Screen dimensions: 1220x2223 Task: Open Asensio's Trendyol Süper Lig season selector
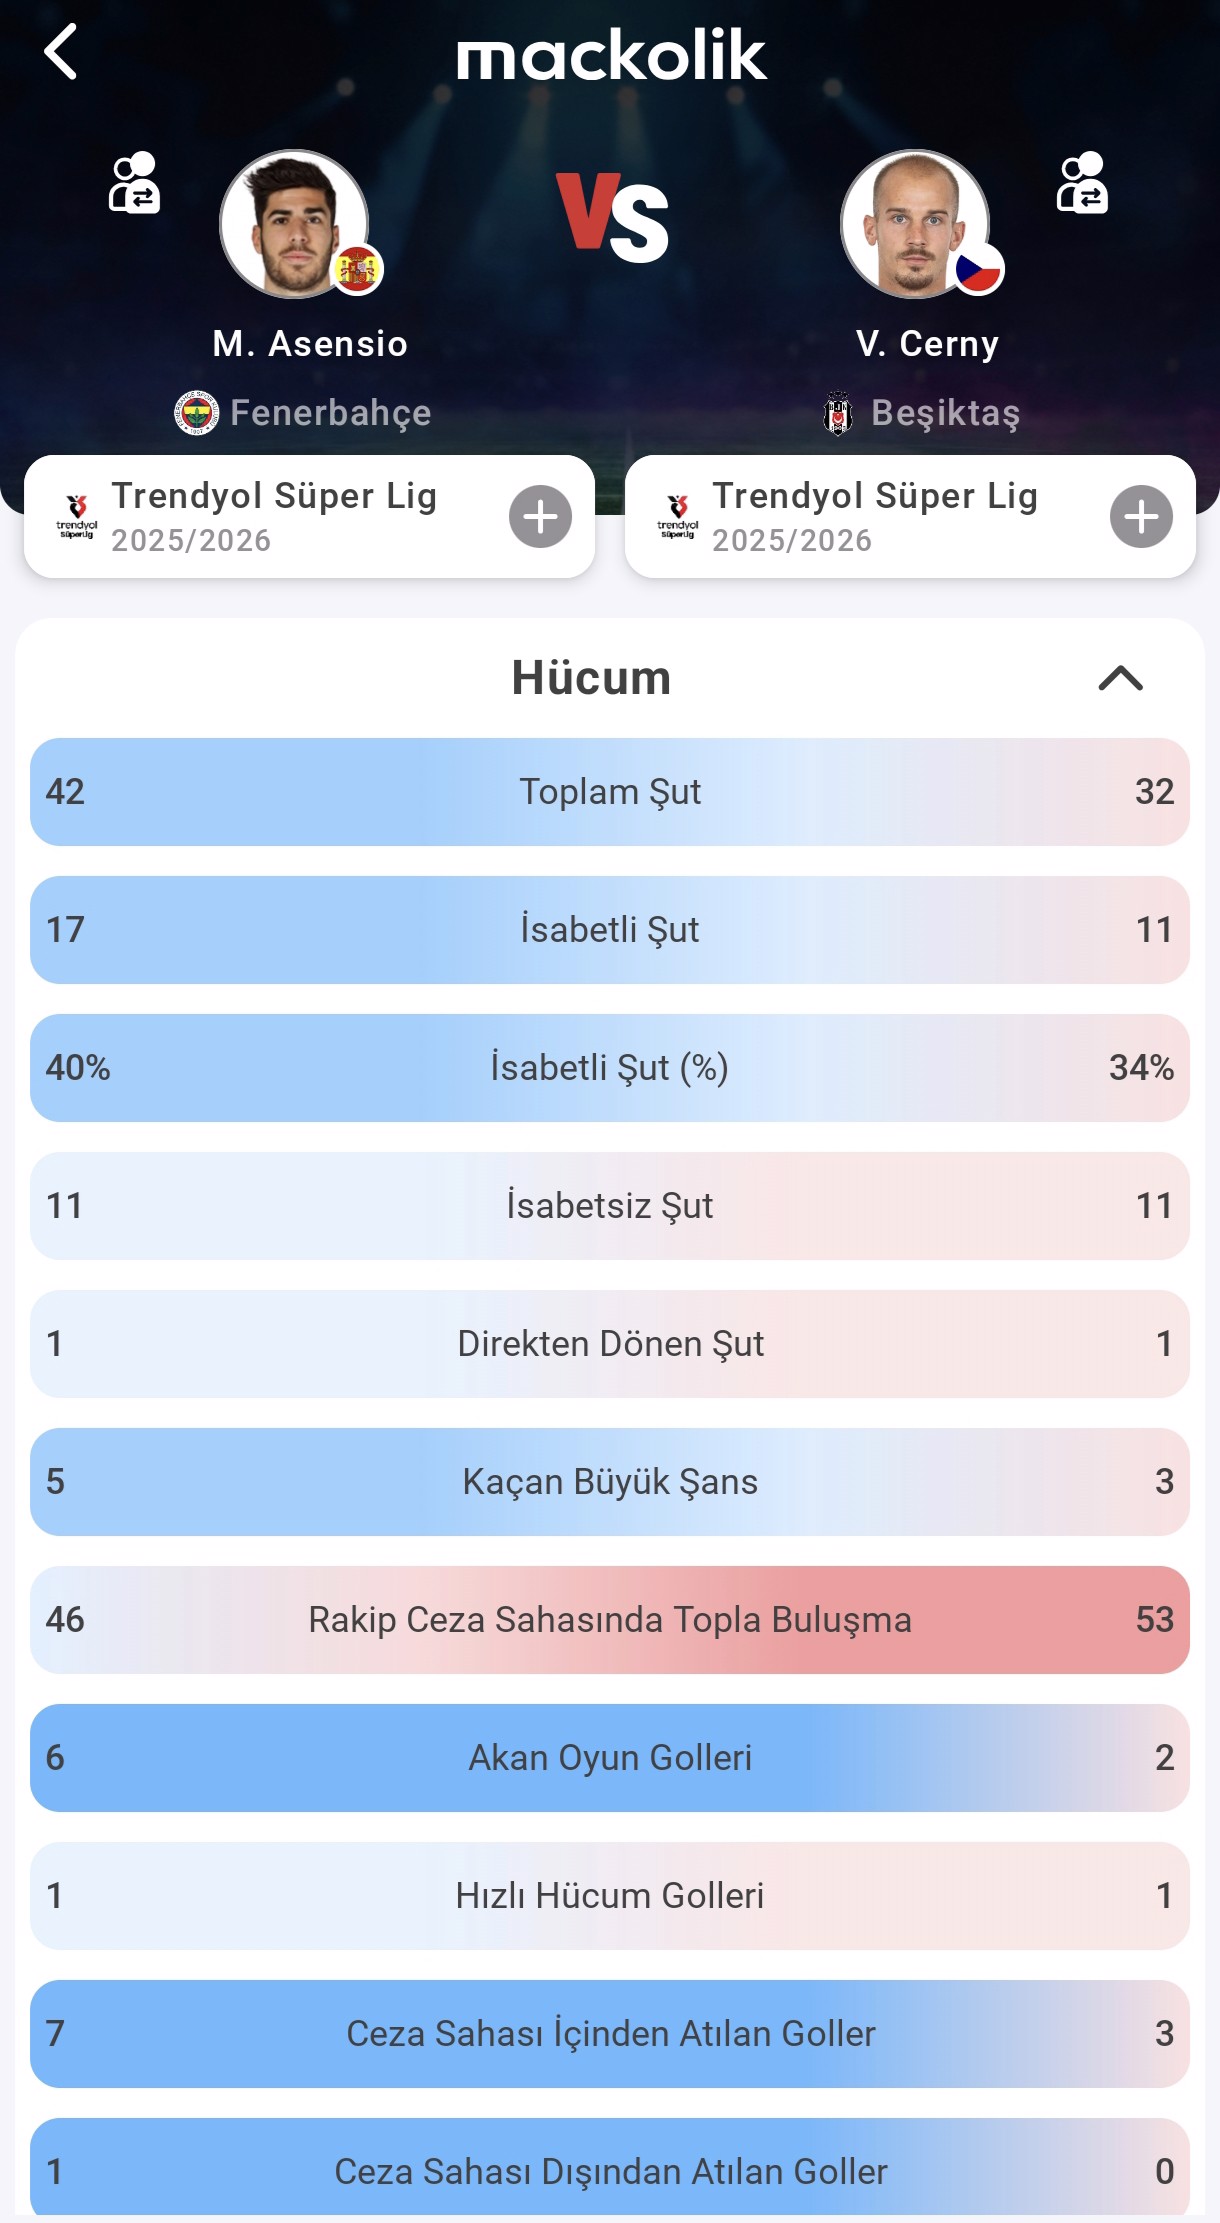309,517
